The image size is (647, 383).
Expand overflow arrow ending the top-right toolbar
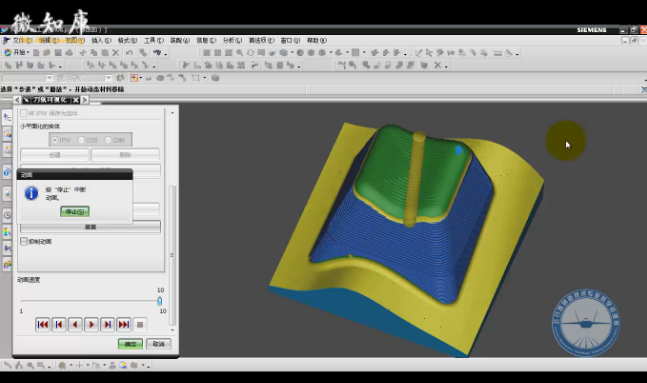(517, 54)
